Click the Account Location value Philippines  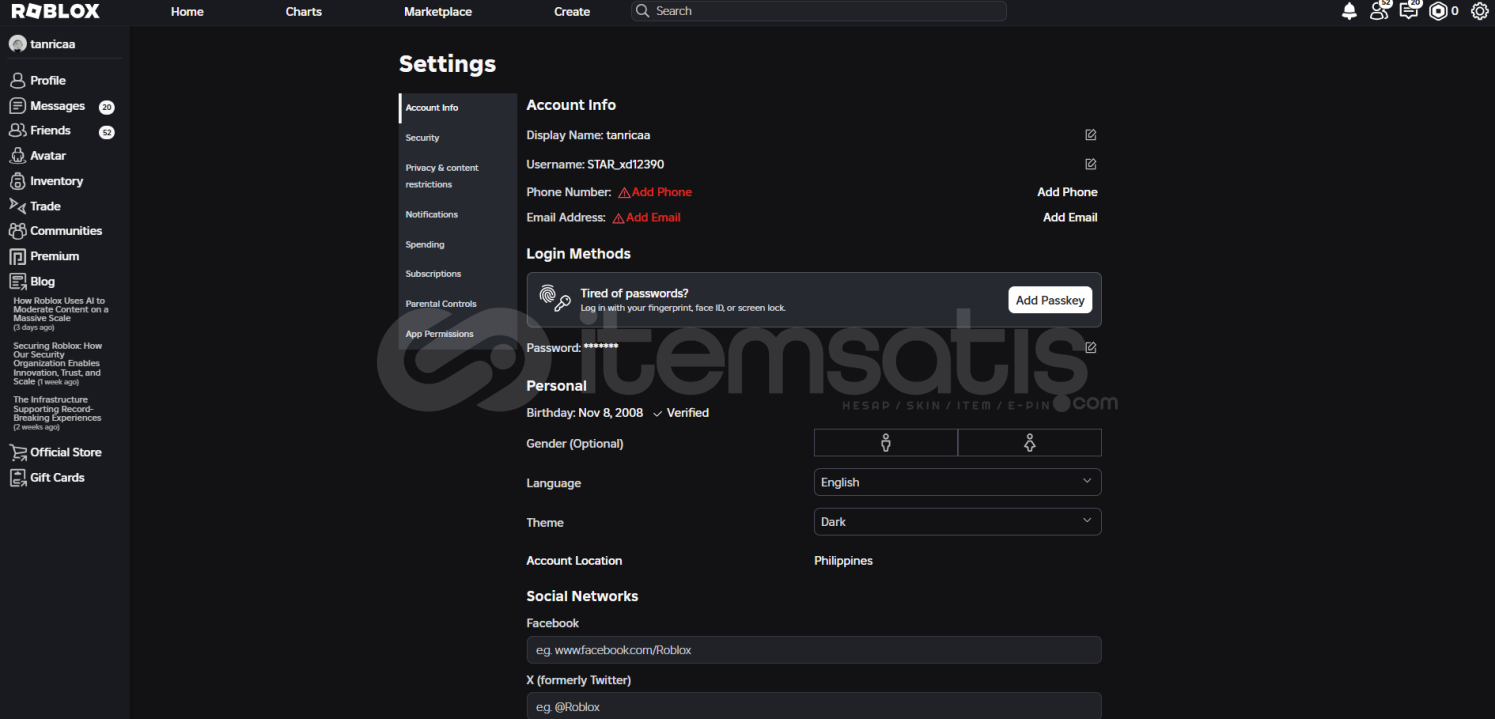[x=843, y=561]
